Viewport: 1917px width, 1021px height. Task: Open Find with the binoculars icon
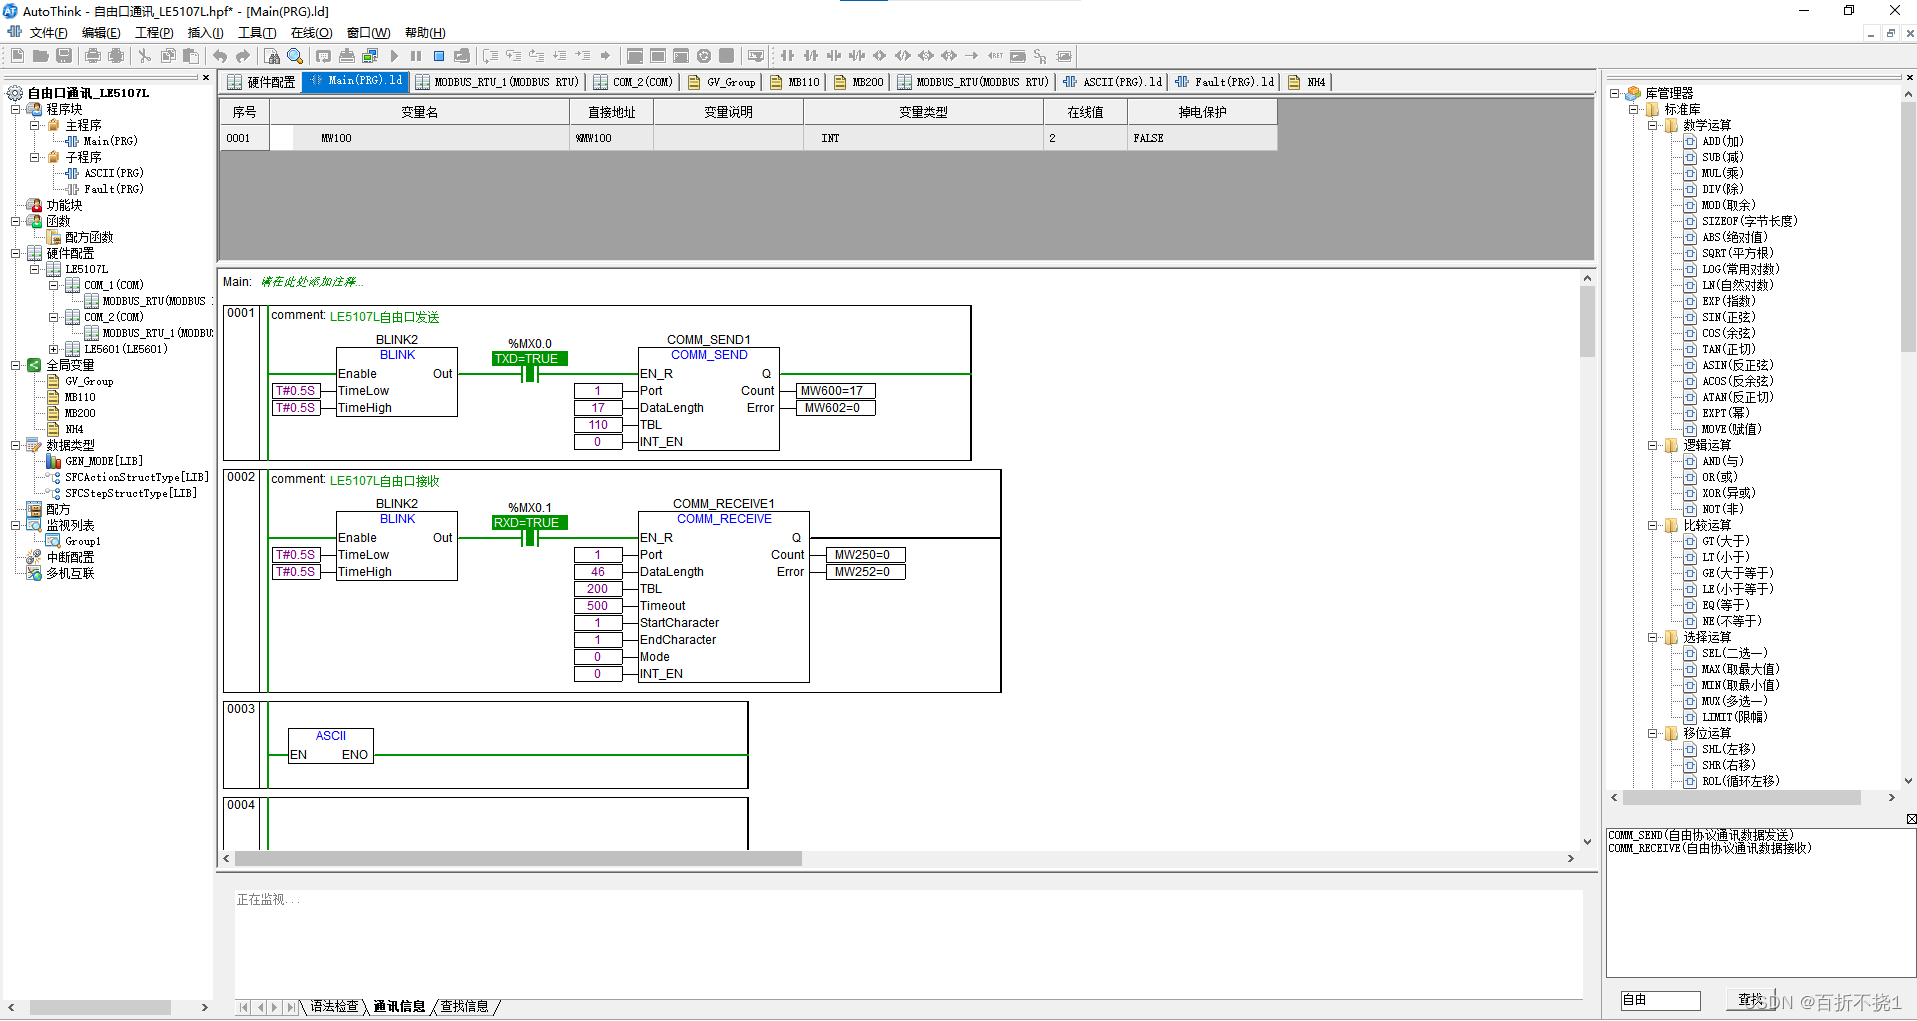tap(272, 56)
